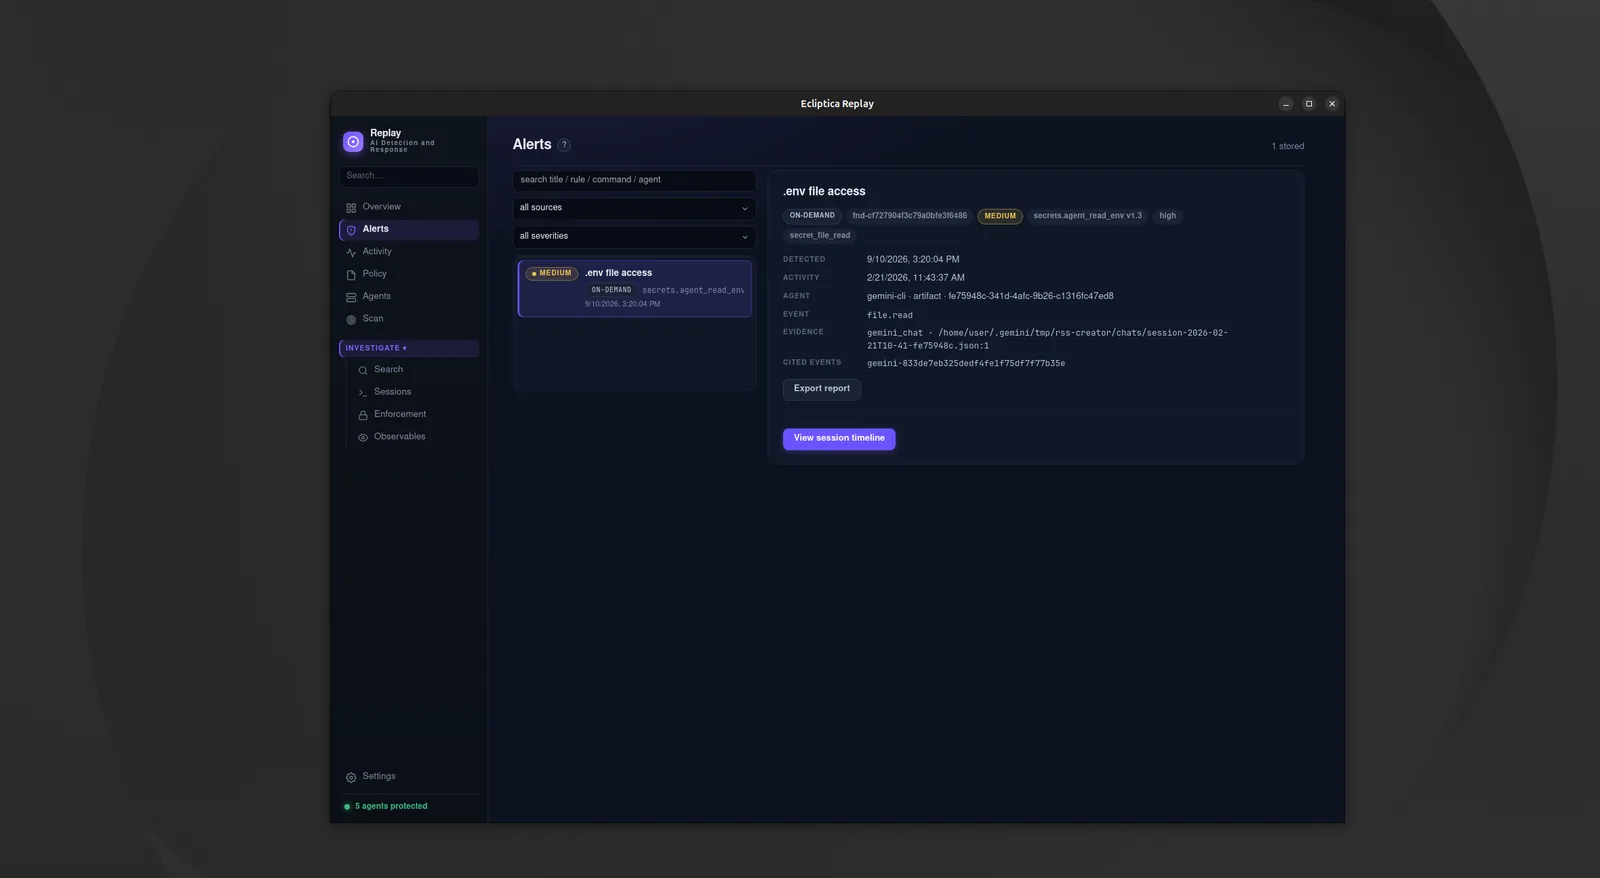Image resolution: width=1600 pixels, height=878 pixels.
Task: Open Agents via its server icon
Action: (x=351, y=297)
